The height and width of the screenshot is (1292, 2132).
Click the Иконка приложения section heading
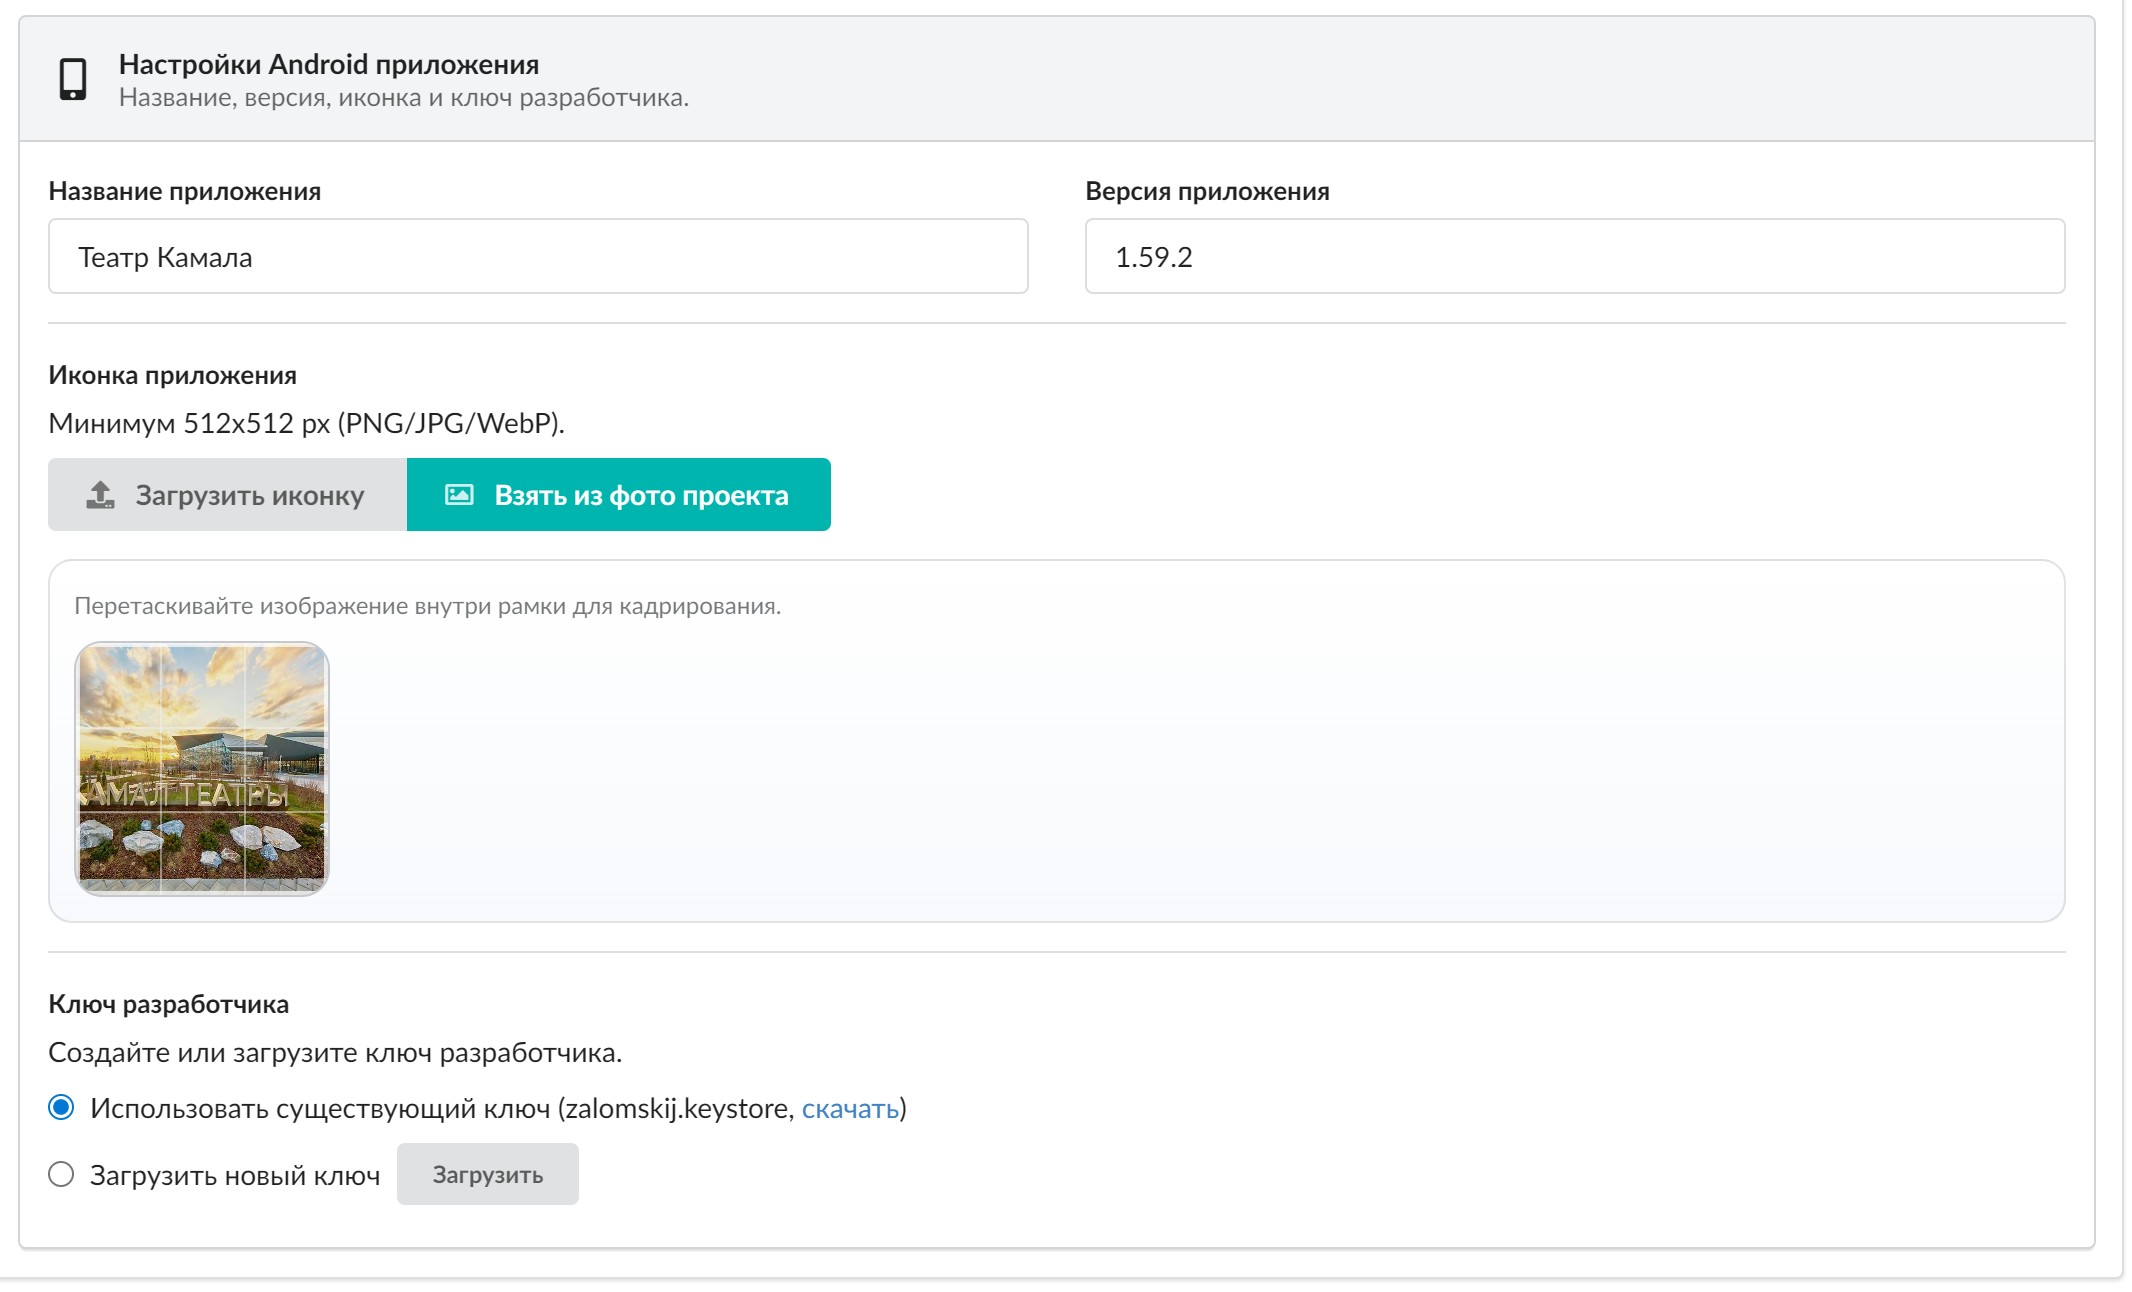(x=172, y=375)
